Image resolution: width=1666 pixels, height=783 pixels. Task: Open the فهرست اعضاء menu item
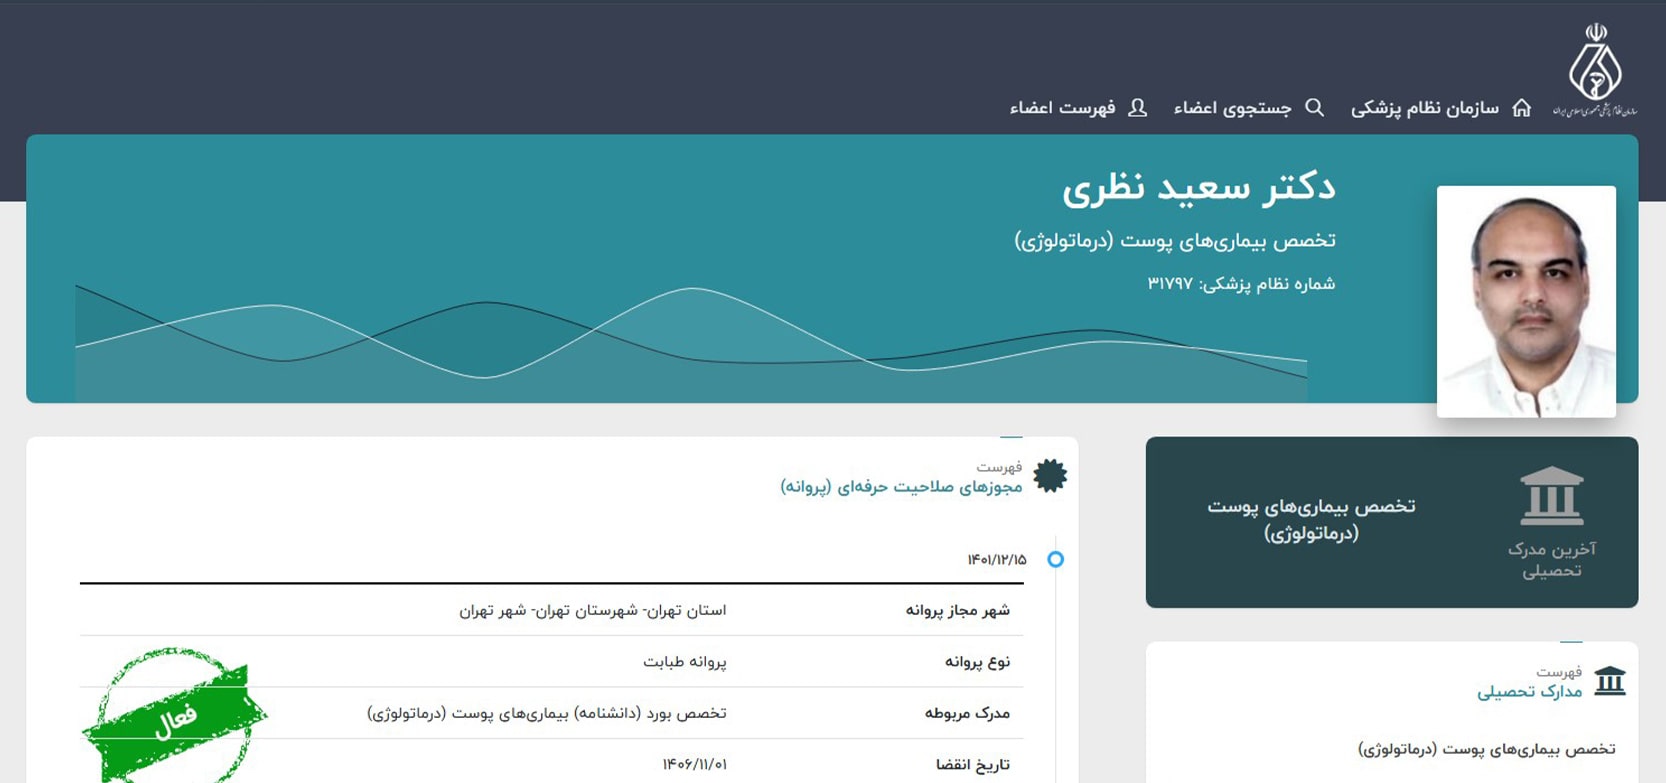(x=1062, y=107)
